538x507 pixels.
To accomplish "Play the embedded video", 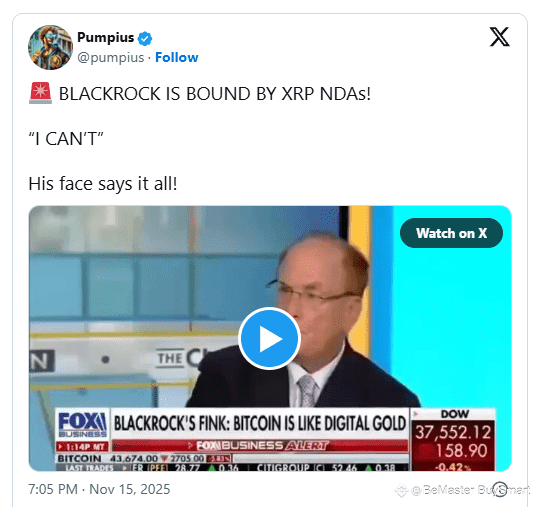I will point(269,338).
